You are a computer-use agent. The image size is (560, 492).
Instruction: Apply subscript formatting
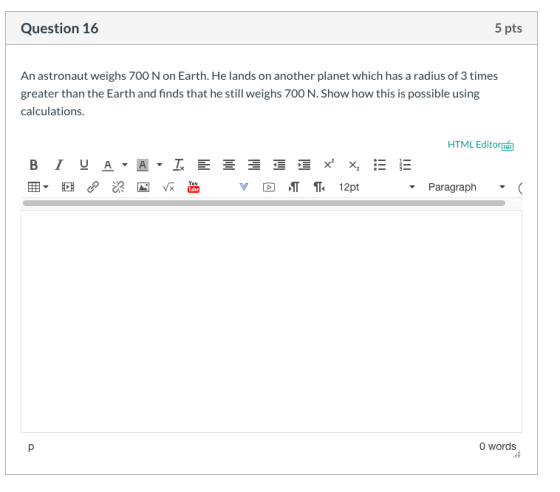coord(354,165)
